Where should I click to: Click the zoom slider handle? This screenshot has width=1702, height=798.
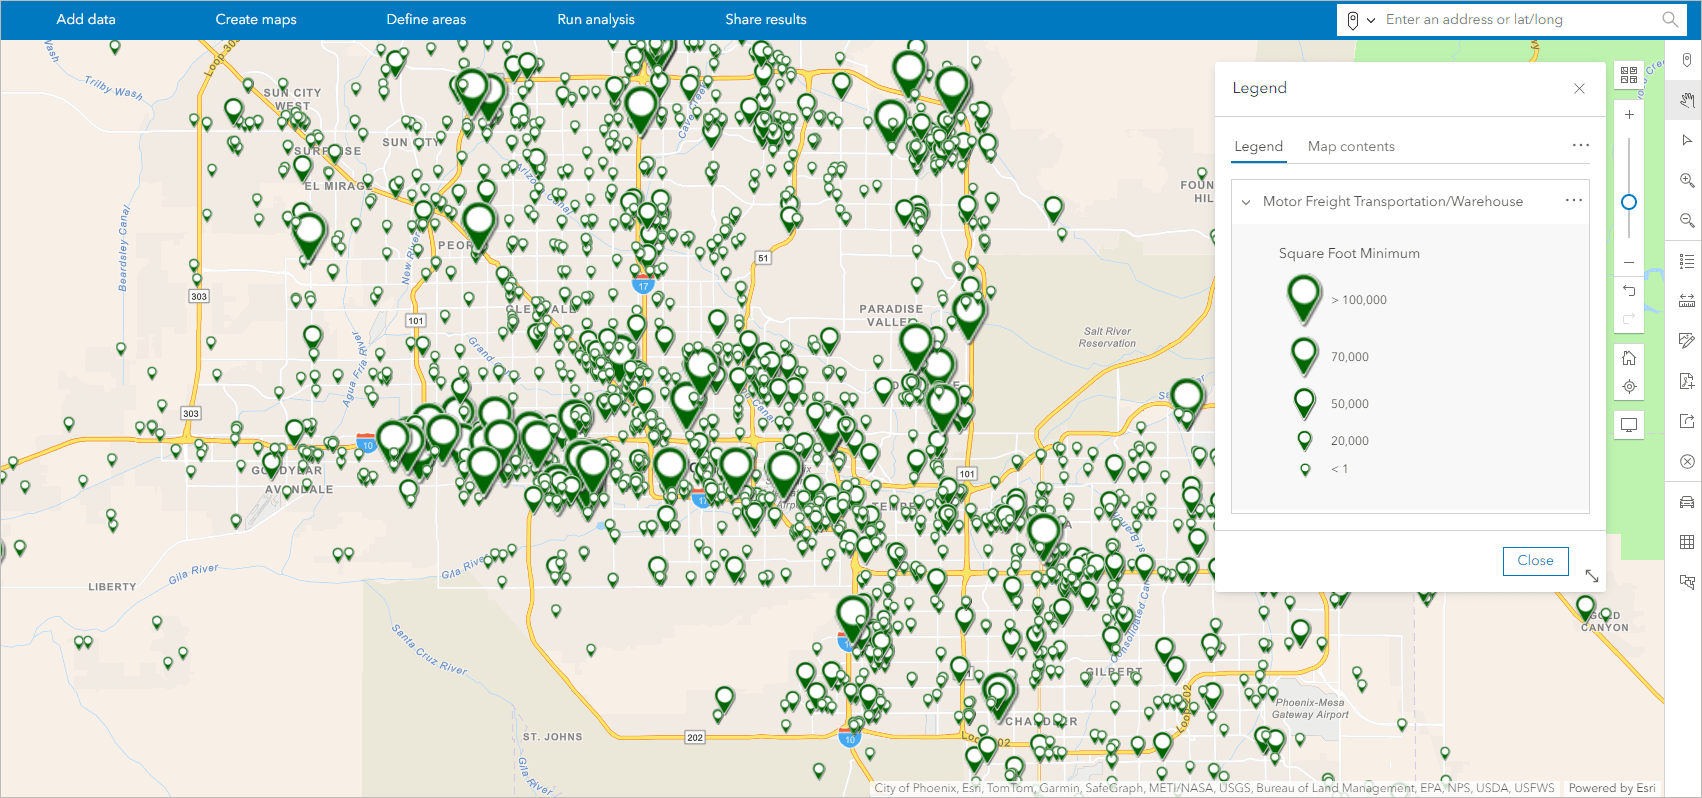[1629, 202]
